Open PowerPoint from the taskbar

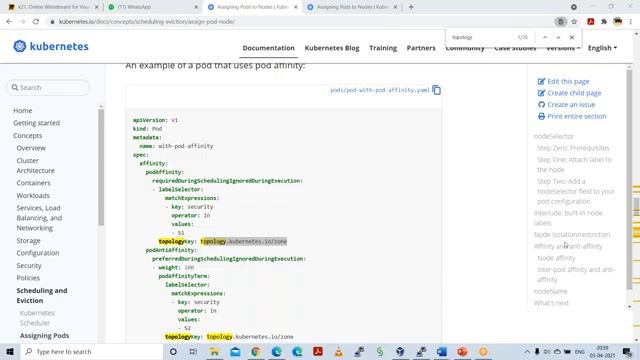[x=462, y=351]
